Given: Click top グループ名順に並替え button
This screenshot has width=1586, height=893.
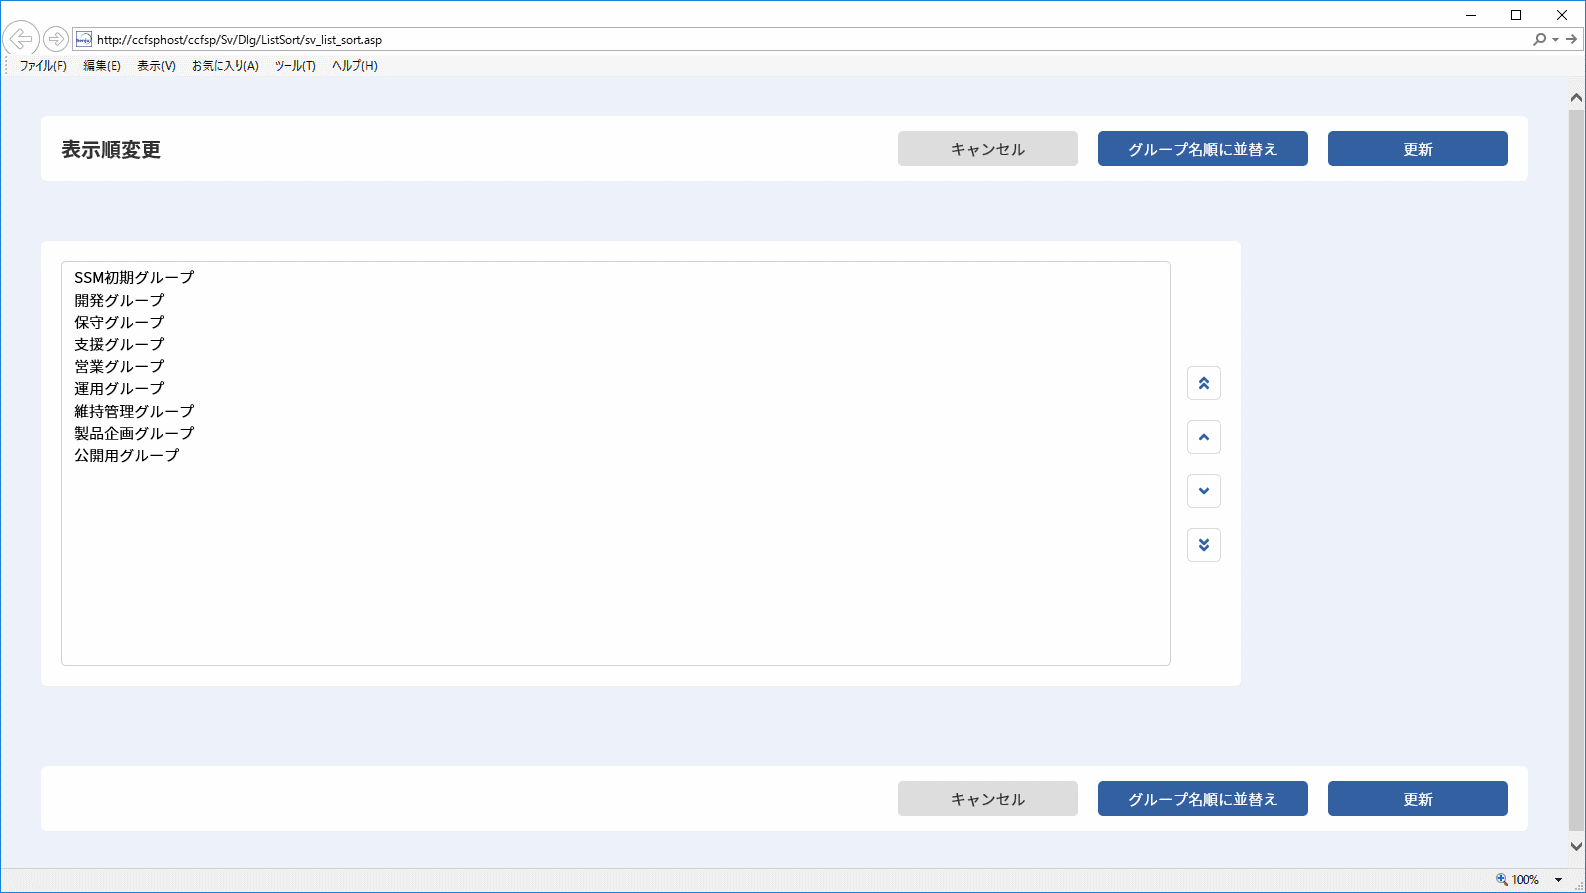Looking at the screenshot, I should [x=1203, y=149].
